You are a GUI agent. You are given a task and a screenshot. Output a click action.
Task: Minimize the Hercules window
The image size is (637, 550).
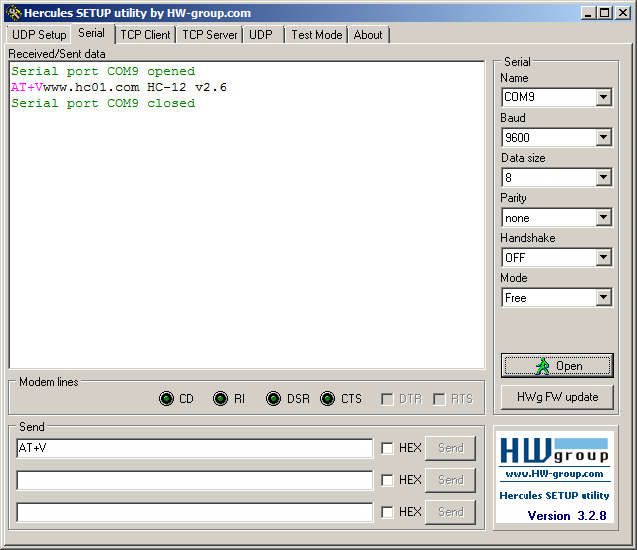(x=588, y=13)
